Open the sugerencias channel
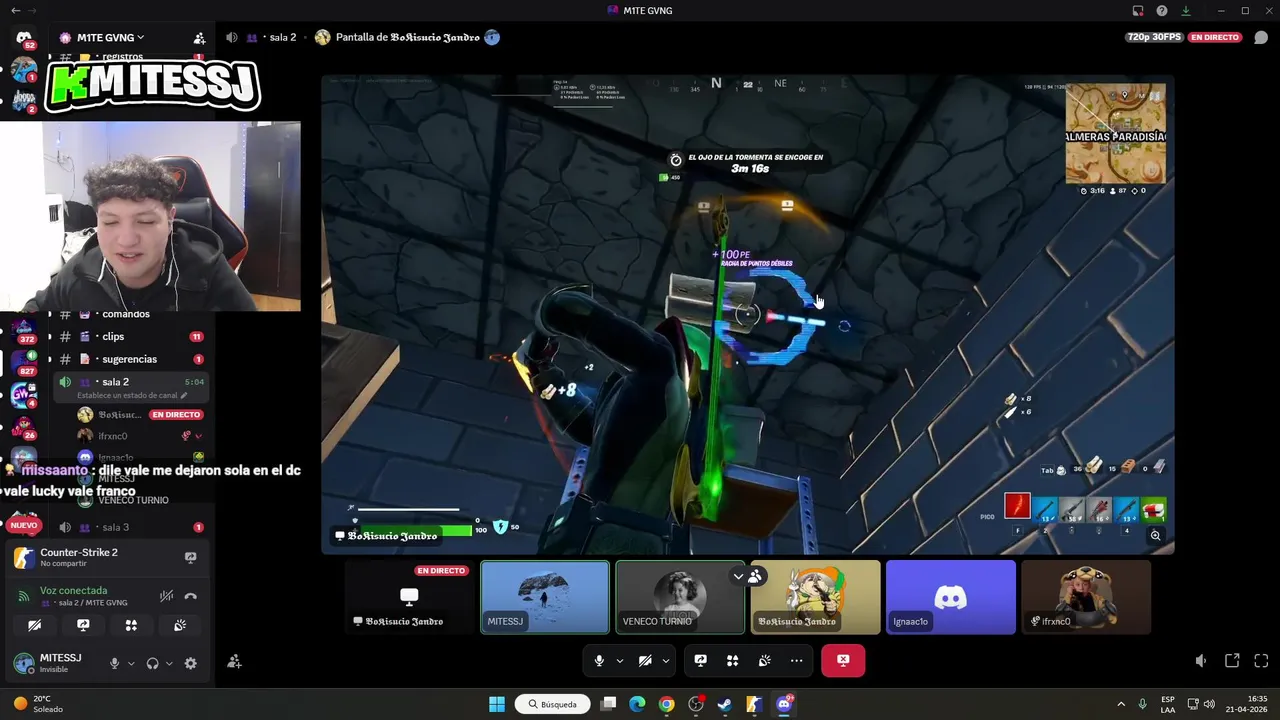1280x720 pixels. pyautogui.click(x=129, y=359)
